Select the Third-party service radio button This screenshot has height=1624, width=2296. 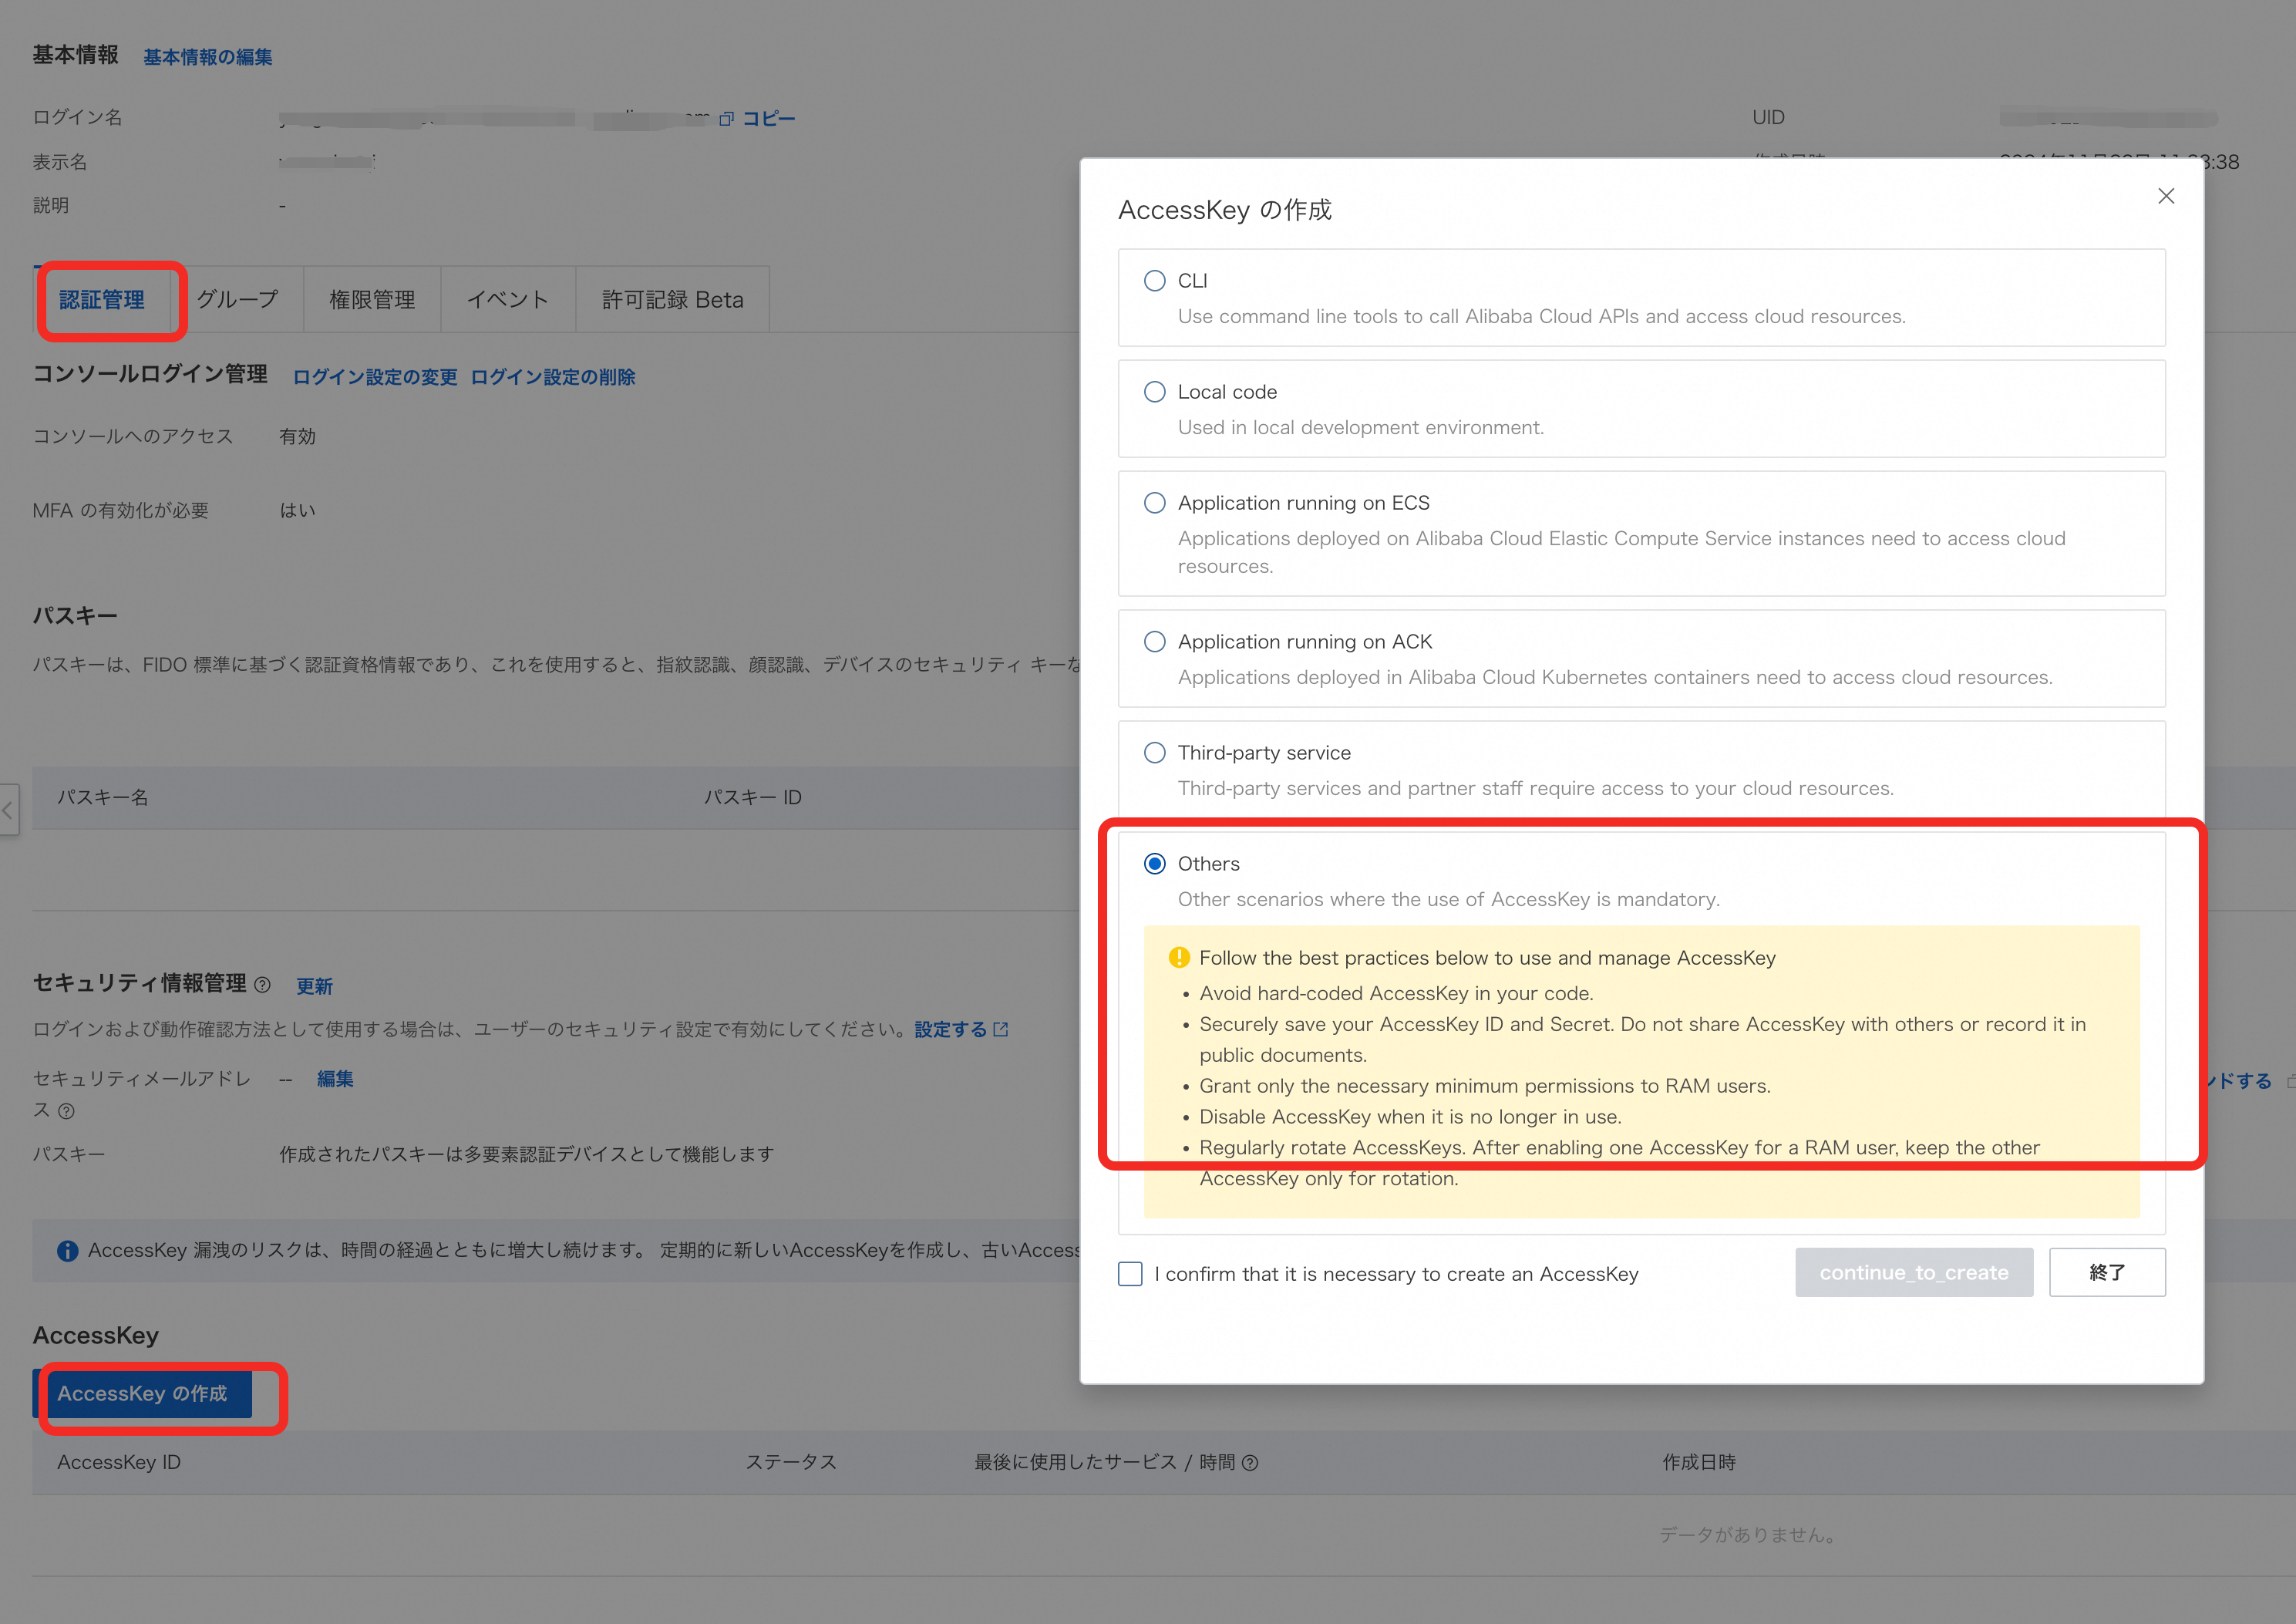pyautogui.click(x=1154, y=753)
